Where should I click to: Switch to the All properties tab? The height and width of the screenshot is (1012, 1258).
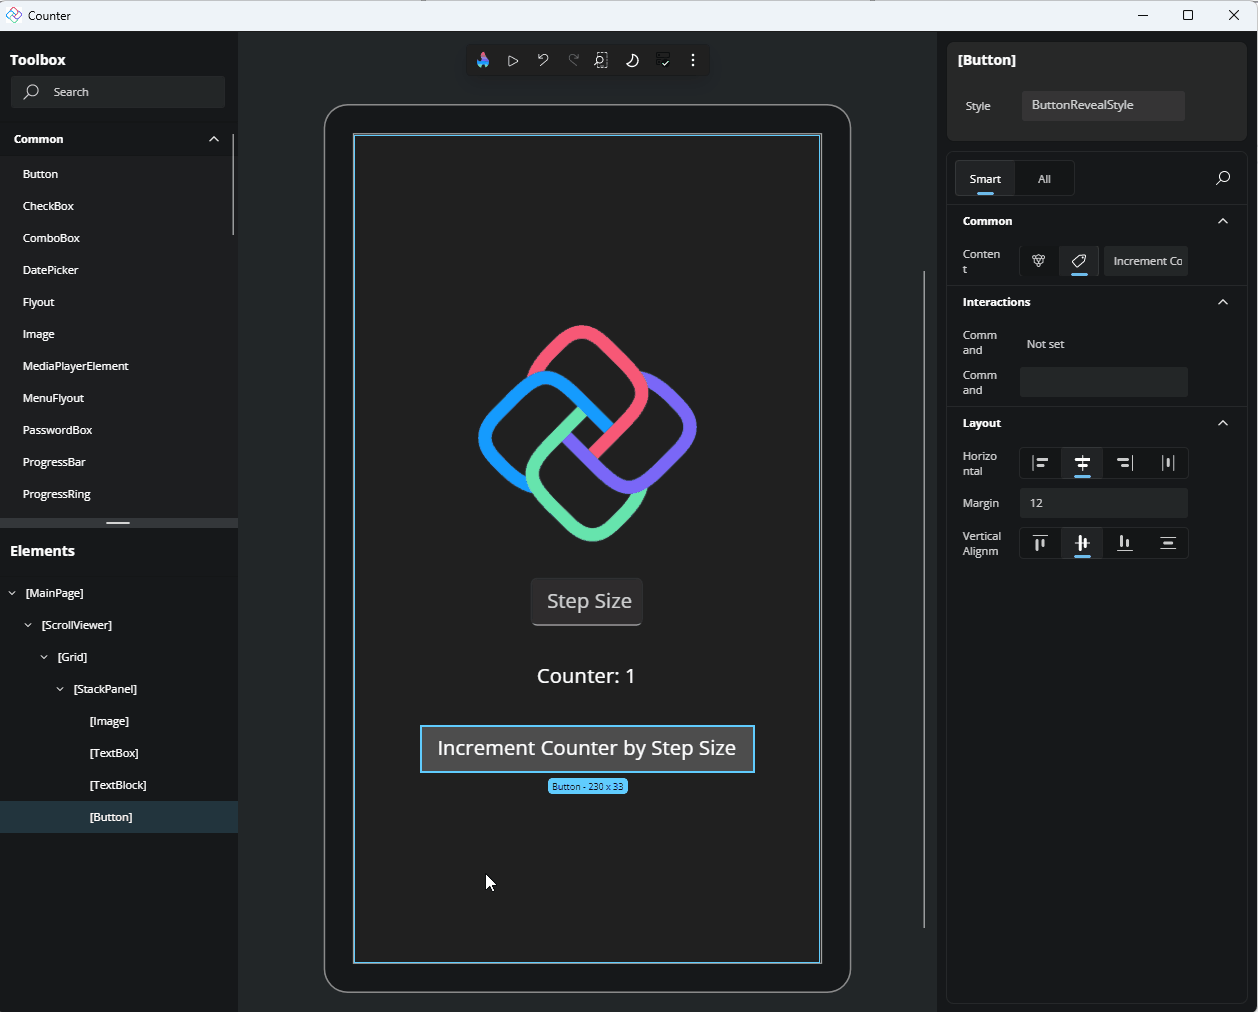coord(1044,178)
